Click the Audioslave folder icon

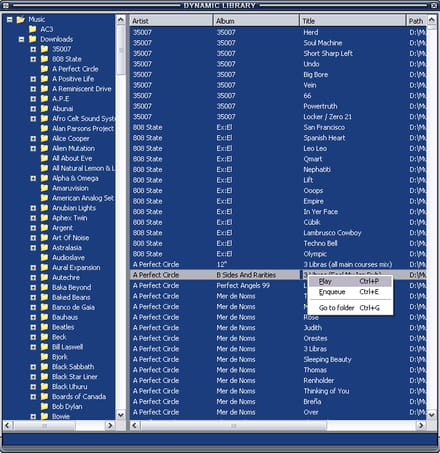(44, 258)
